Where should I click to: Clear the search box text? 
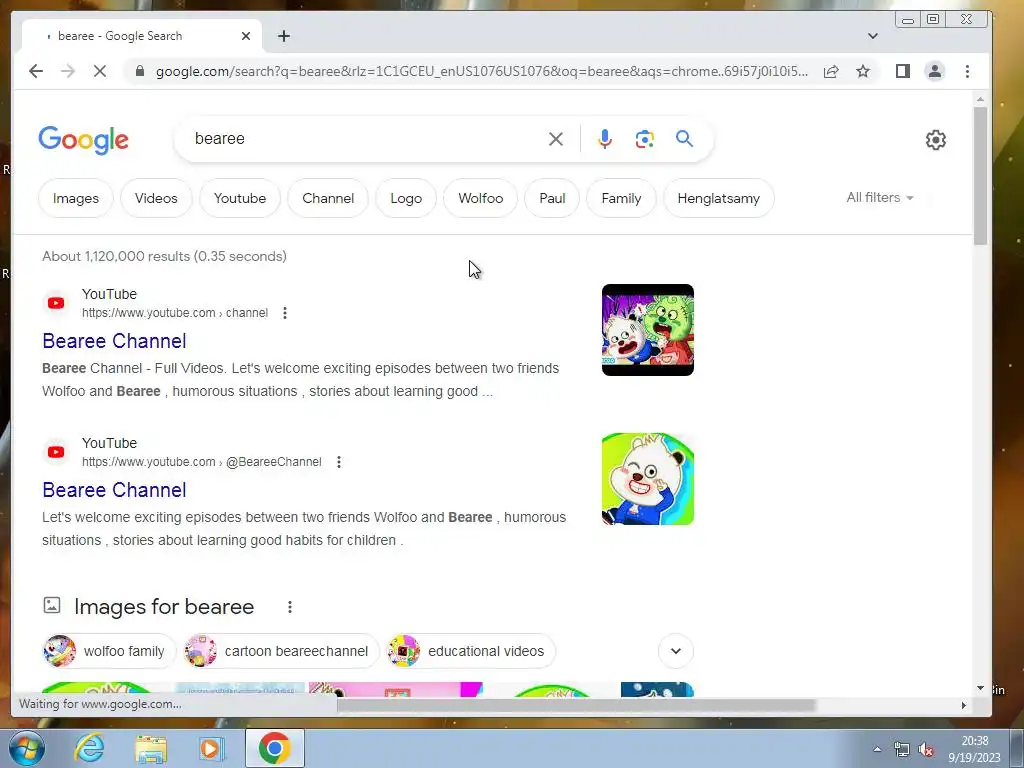click(556, 138)
